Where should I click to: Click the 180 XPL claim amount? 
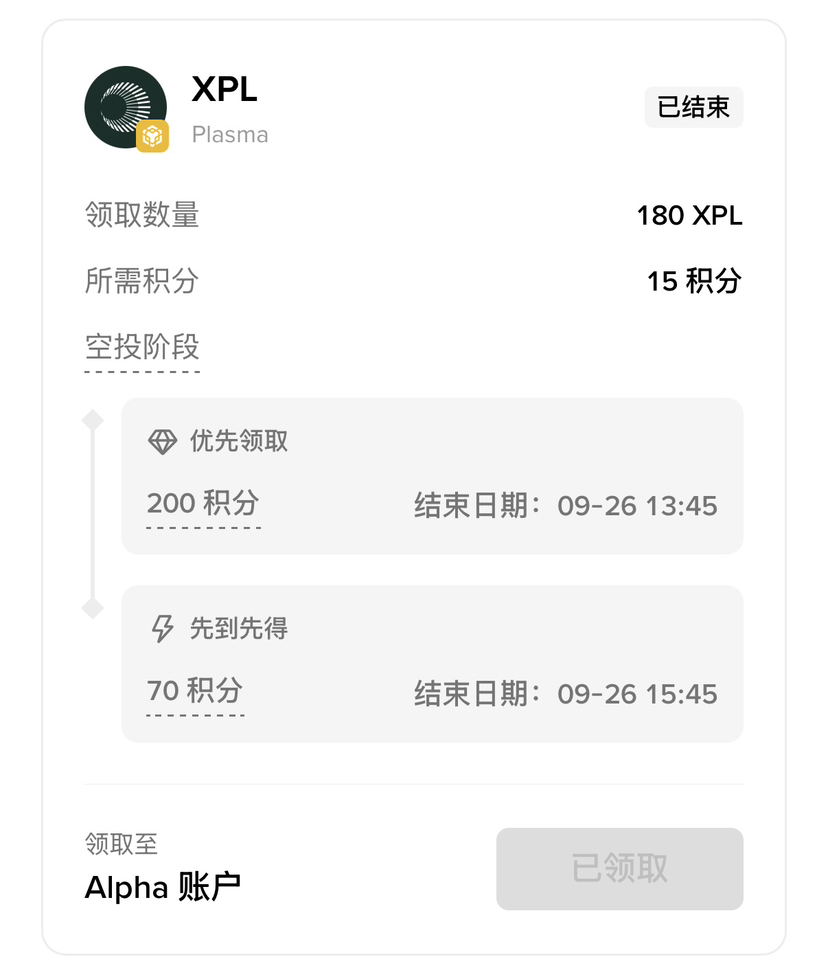689,216
